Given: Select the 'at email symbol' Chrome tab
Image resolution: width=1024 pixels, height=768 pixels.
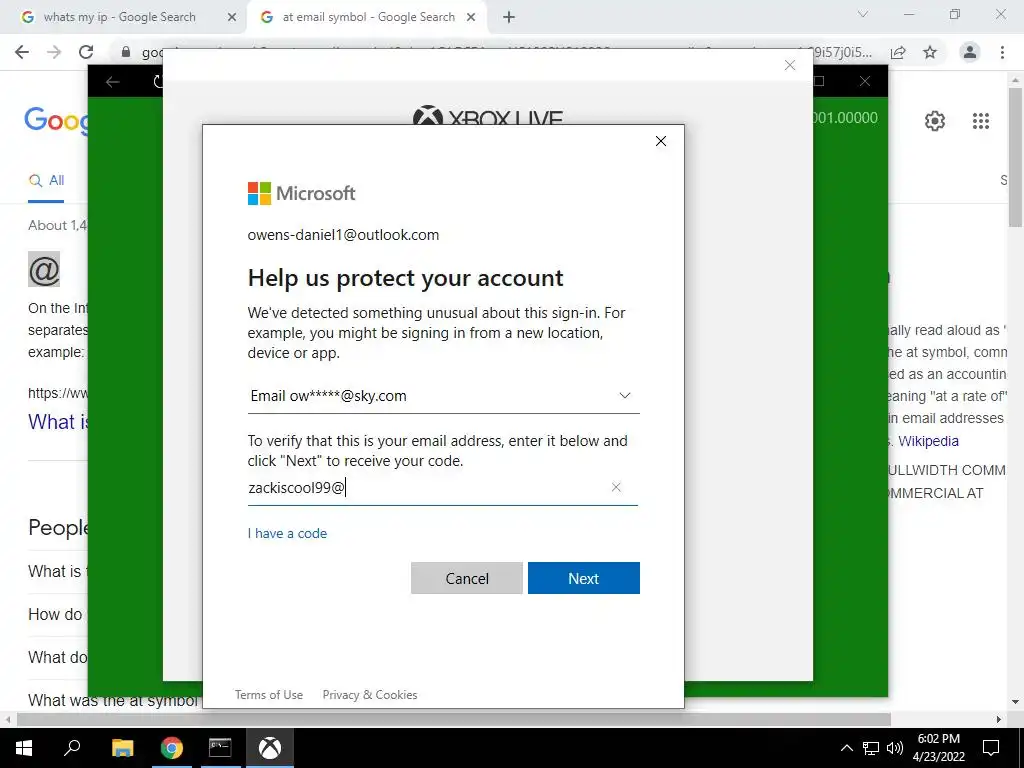Looking at the screenshot, I should click(x=368, y=17).
